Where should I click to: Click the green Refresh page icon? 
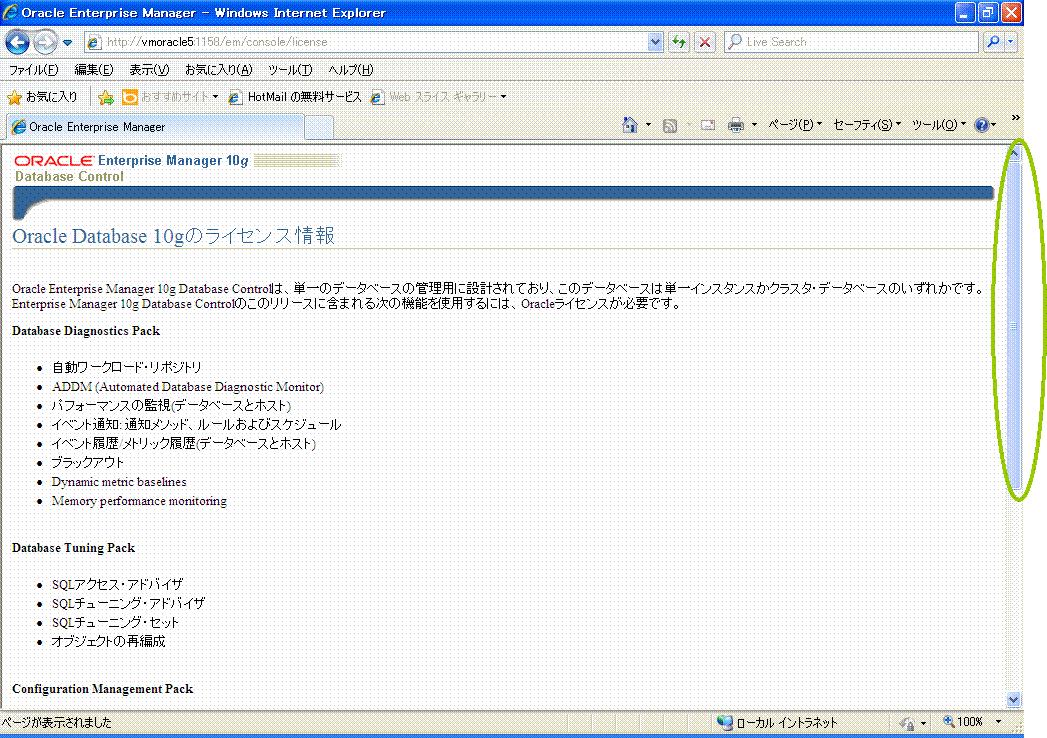[x=679, y=42]
